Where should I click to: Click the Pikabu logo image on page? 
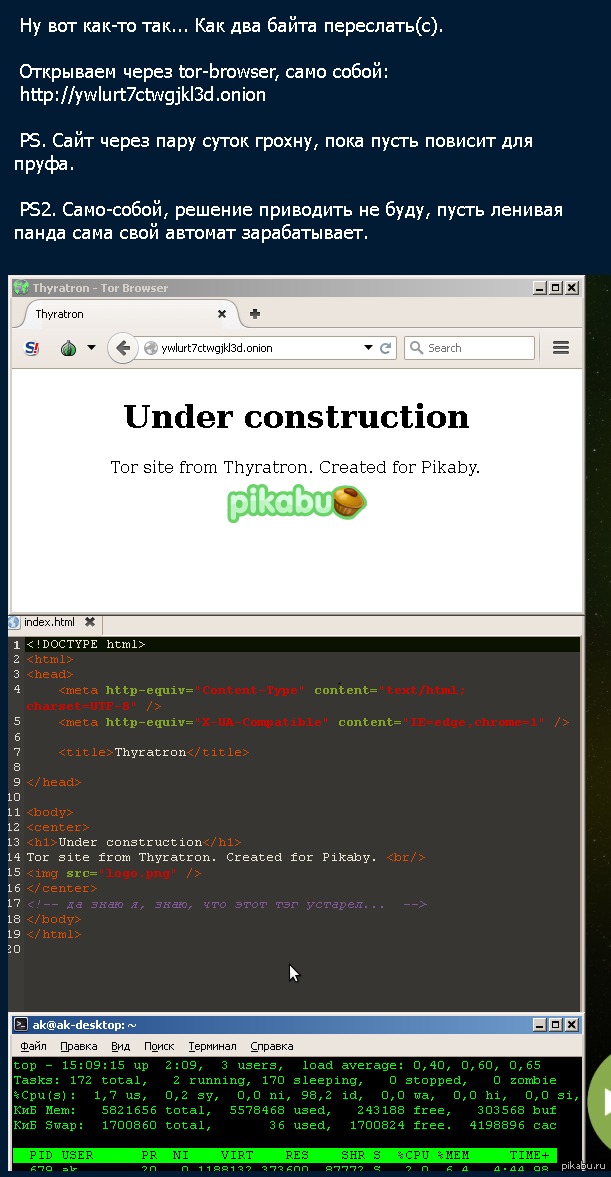pyautogui.click(x=296, y=502)
